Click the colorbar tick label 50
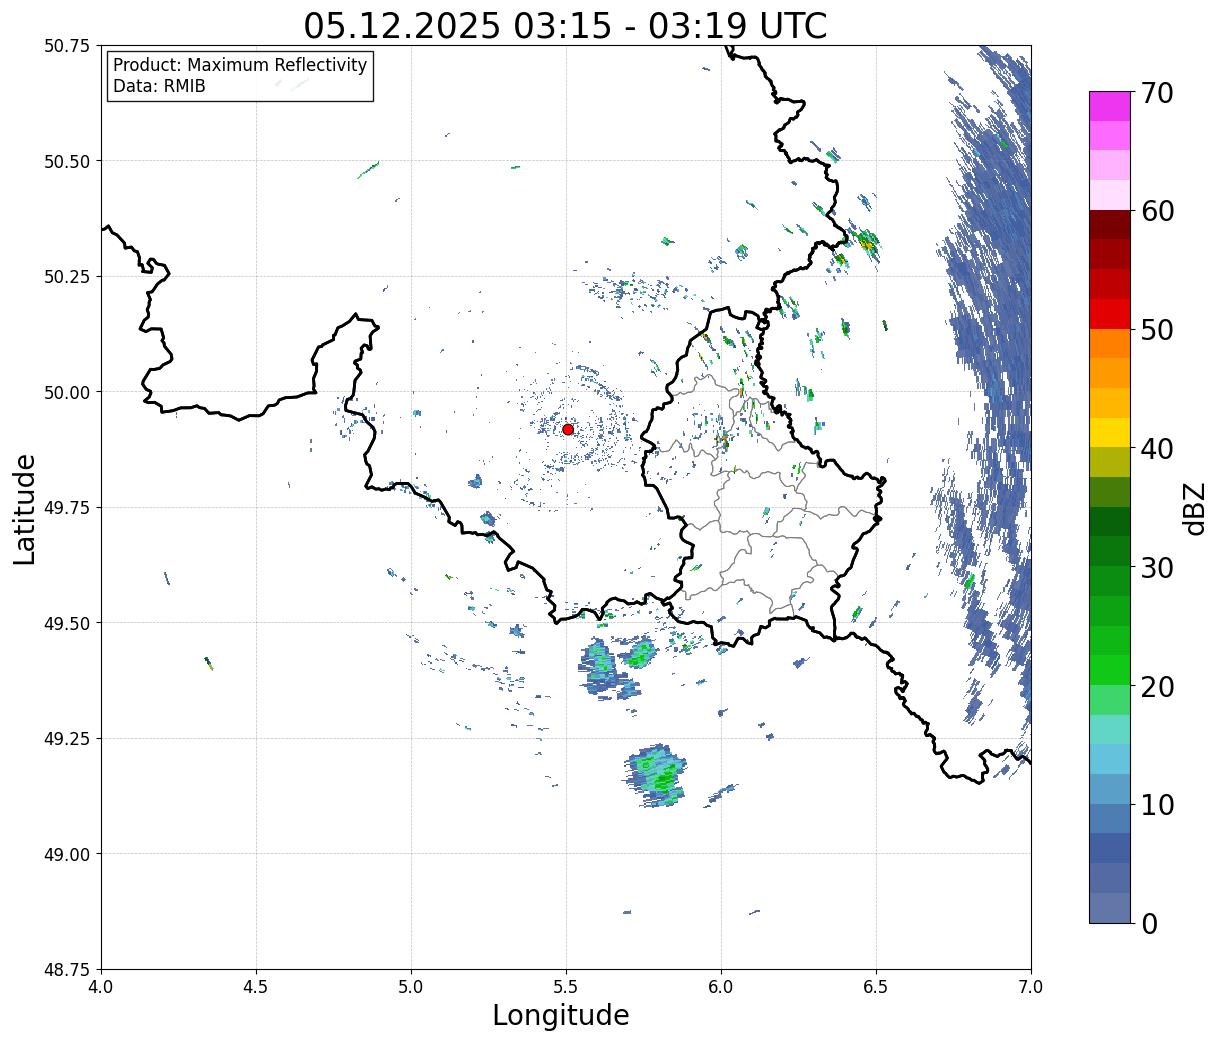This screenshot has width=1219, height=1040. click(1157, 330)
